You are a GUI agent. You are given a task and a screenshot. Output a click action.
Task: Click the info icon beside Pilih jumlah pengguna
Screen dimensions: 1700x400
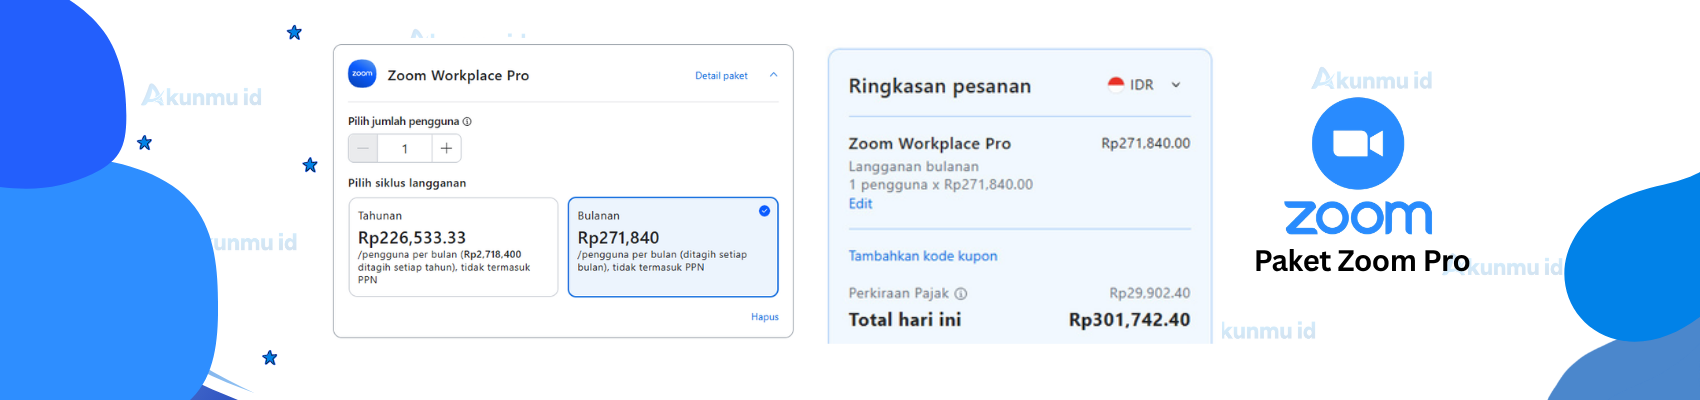click(467, 122)
